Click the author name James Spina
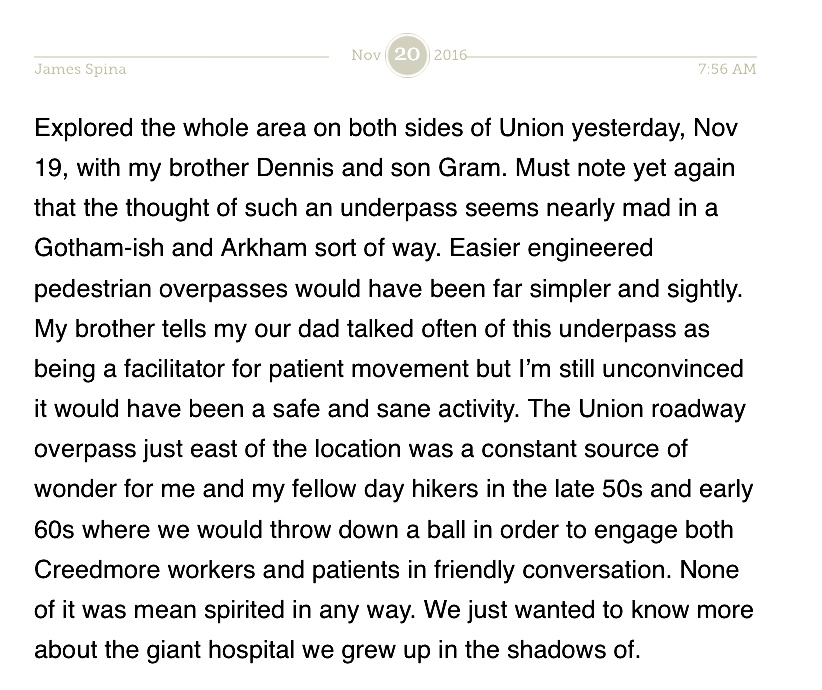The width and height of the screenshot is (822, 690). pos(80,70)
